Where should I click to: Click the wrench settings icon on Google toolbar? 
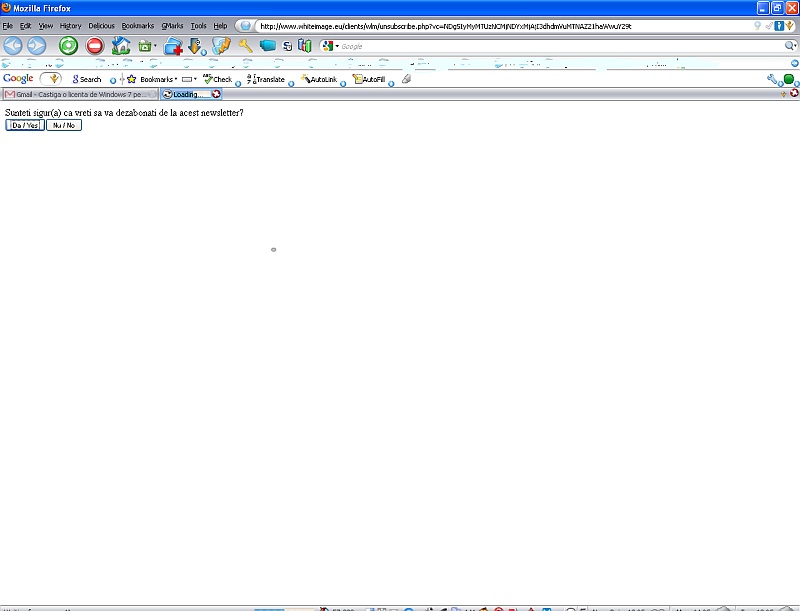[x=773, y=79]
